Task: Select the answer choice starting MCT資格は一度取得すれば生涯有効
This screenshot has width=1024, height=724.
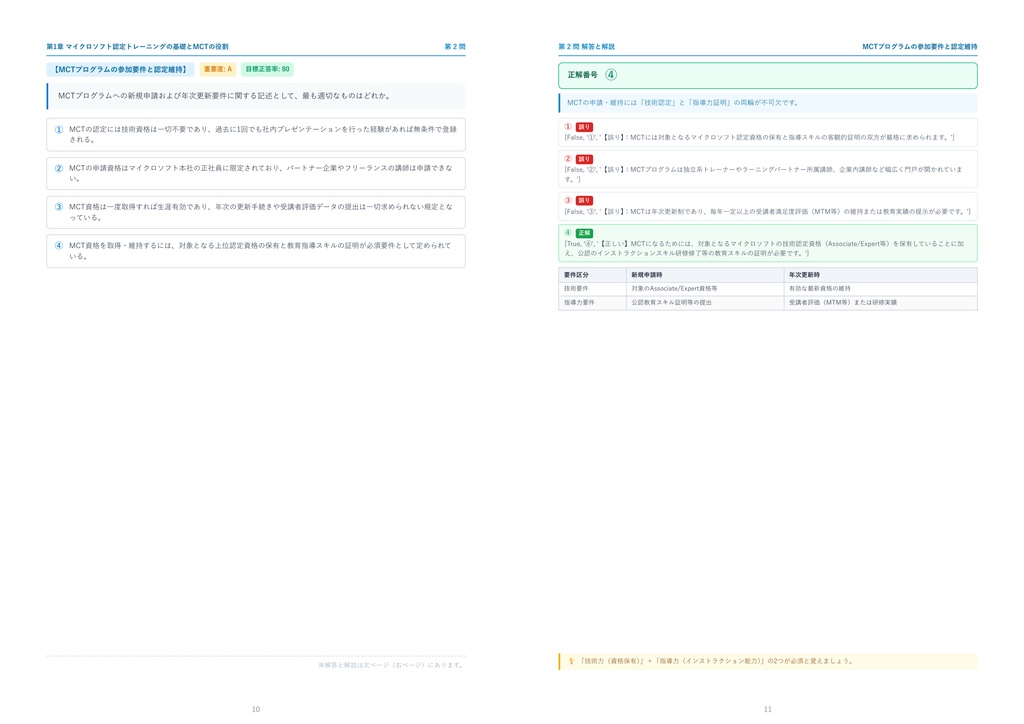Action: (x=256, y=212)
